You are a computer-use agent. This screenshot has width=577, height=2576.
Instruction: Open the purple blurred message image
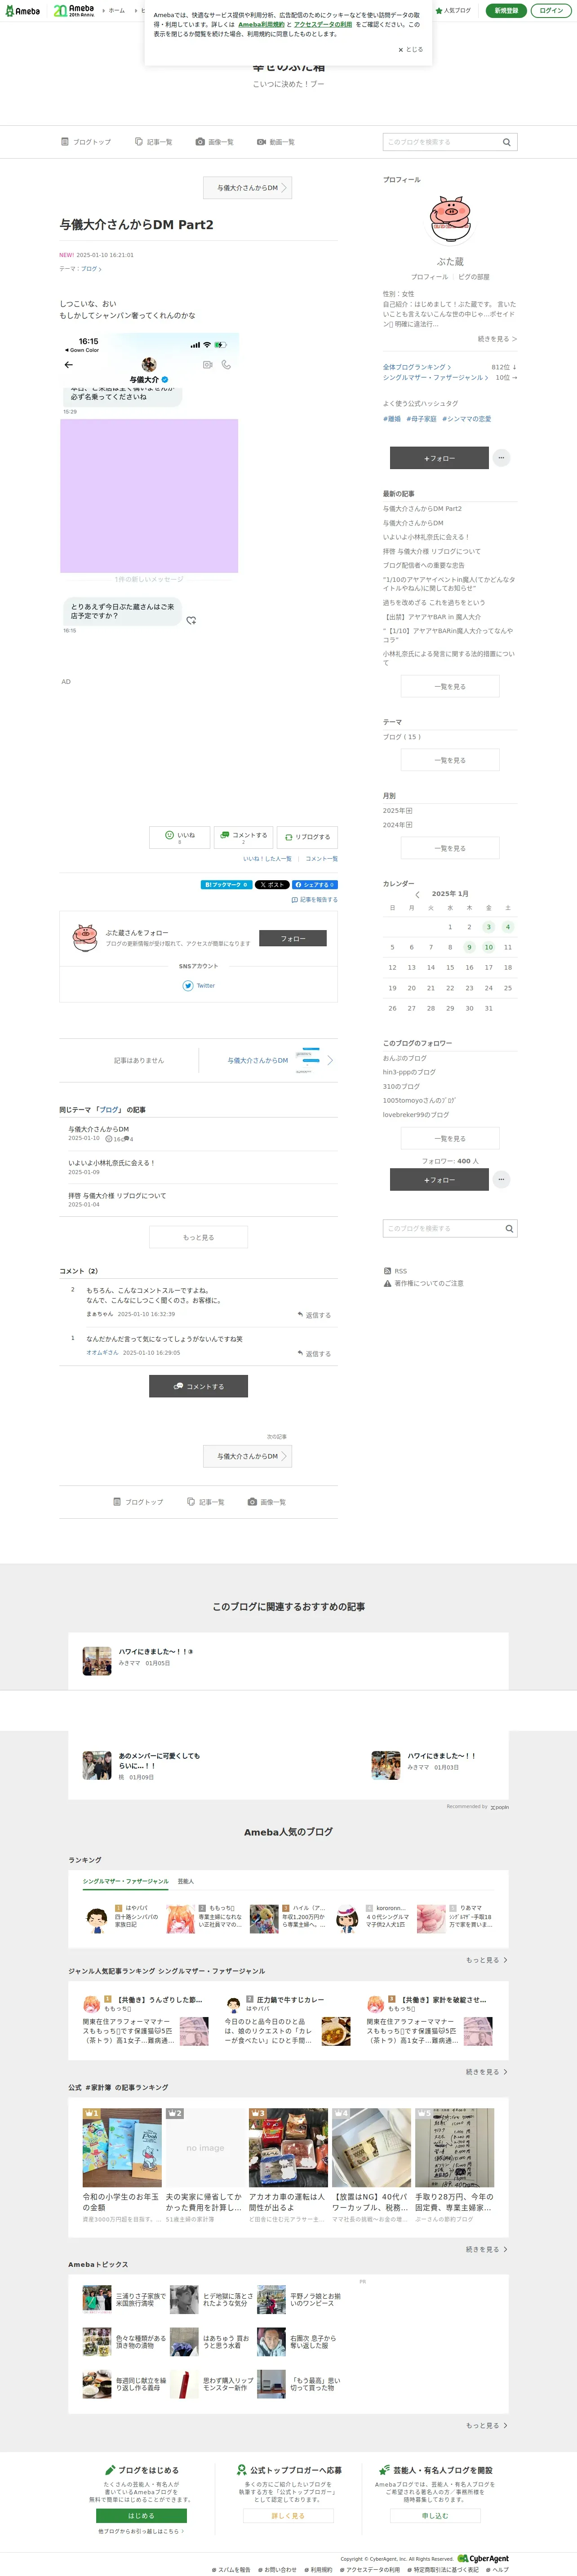149,496
